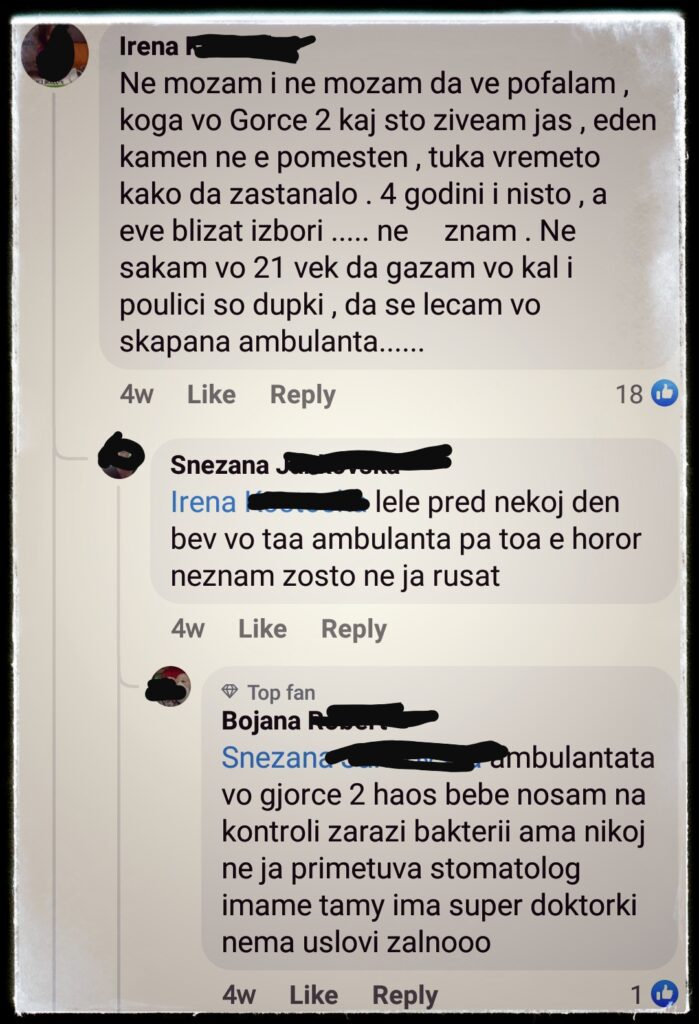Screen dimensions: 699x1024
Task: Reply to Bojana's comment
Action: pyautogui.click(x=404, y=995)
